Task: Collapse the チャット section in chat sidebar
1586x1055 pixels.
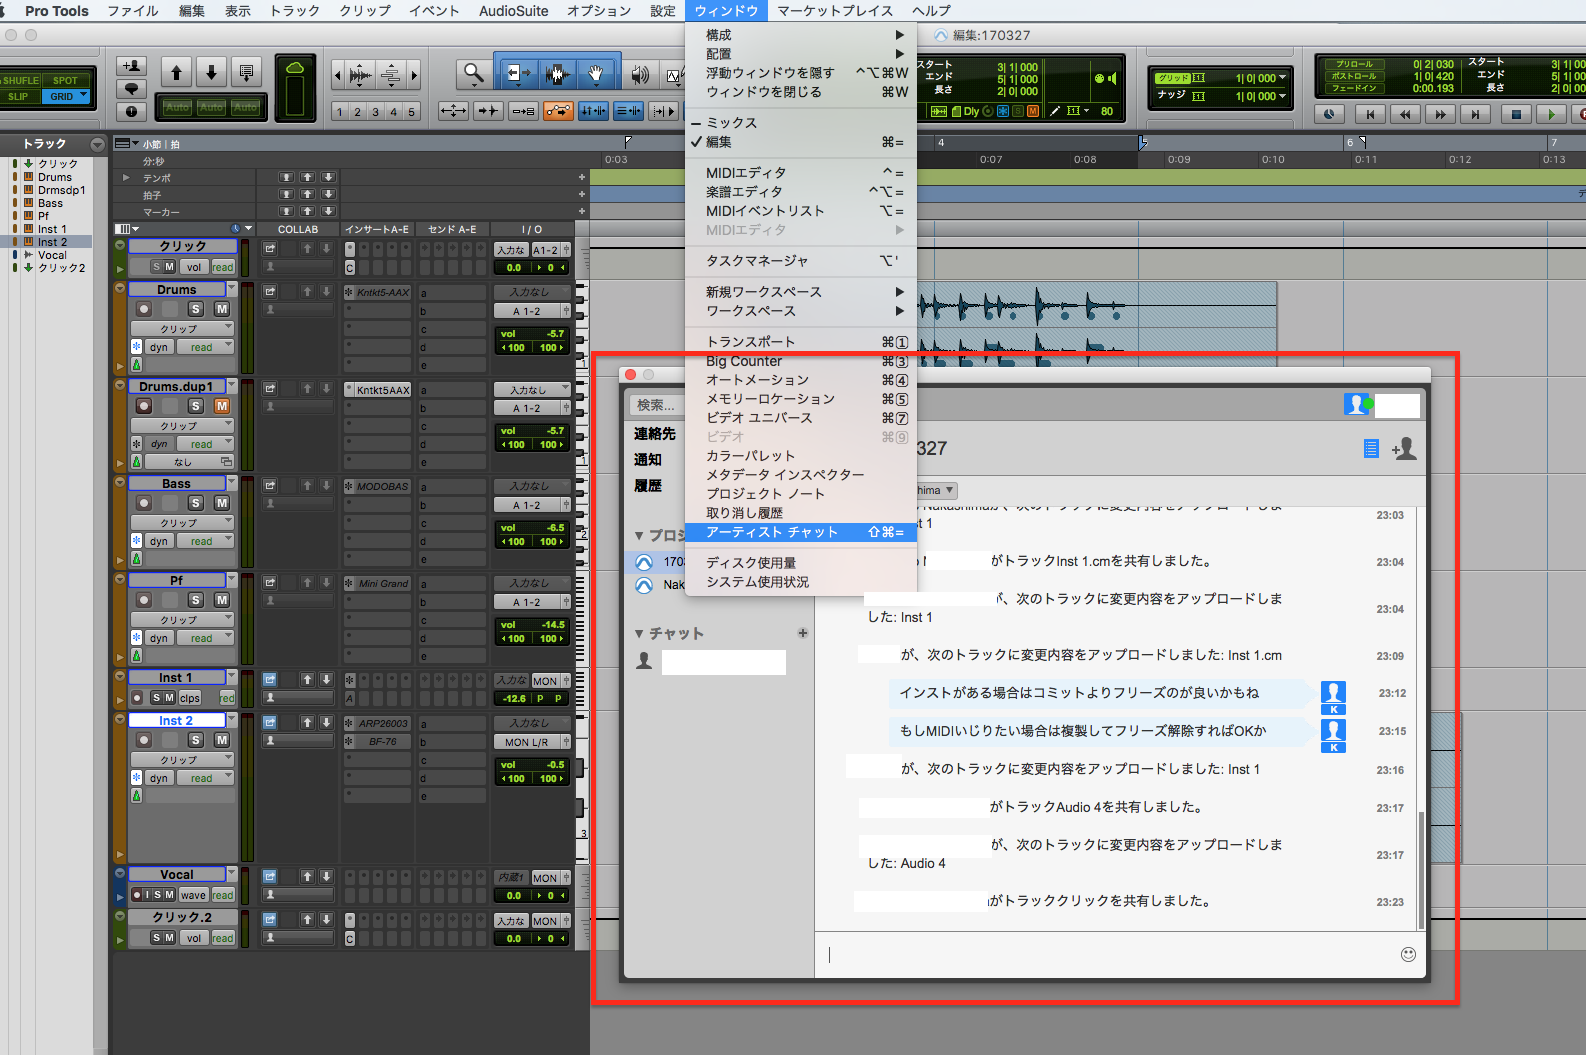Action: pyautogui.click(x=640, y=634)
